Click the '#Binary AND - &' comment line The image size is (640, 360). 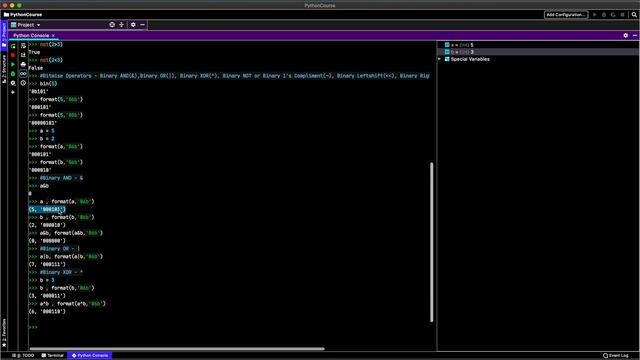coord(61,178)
